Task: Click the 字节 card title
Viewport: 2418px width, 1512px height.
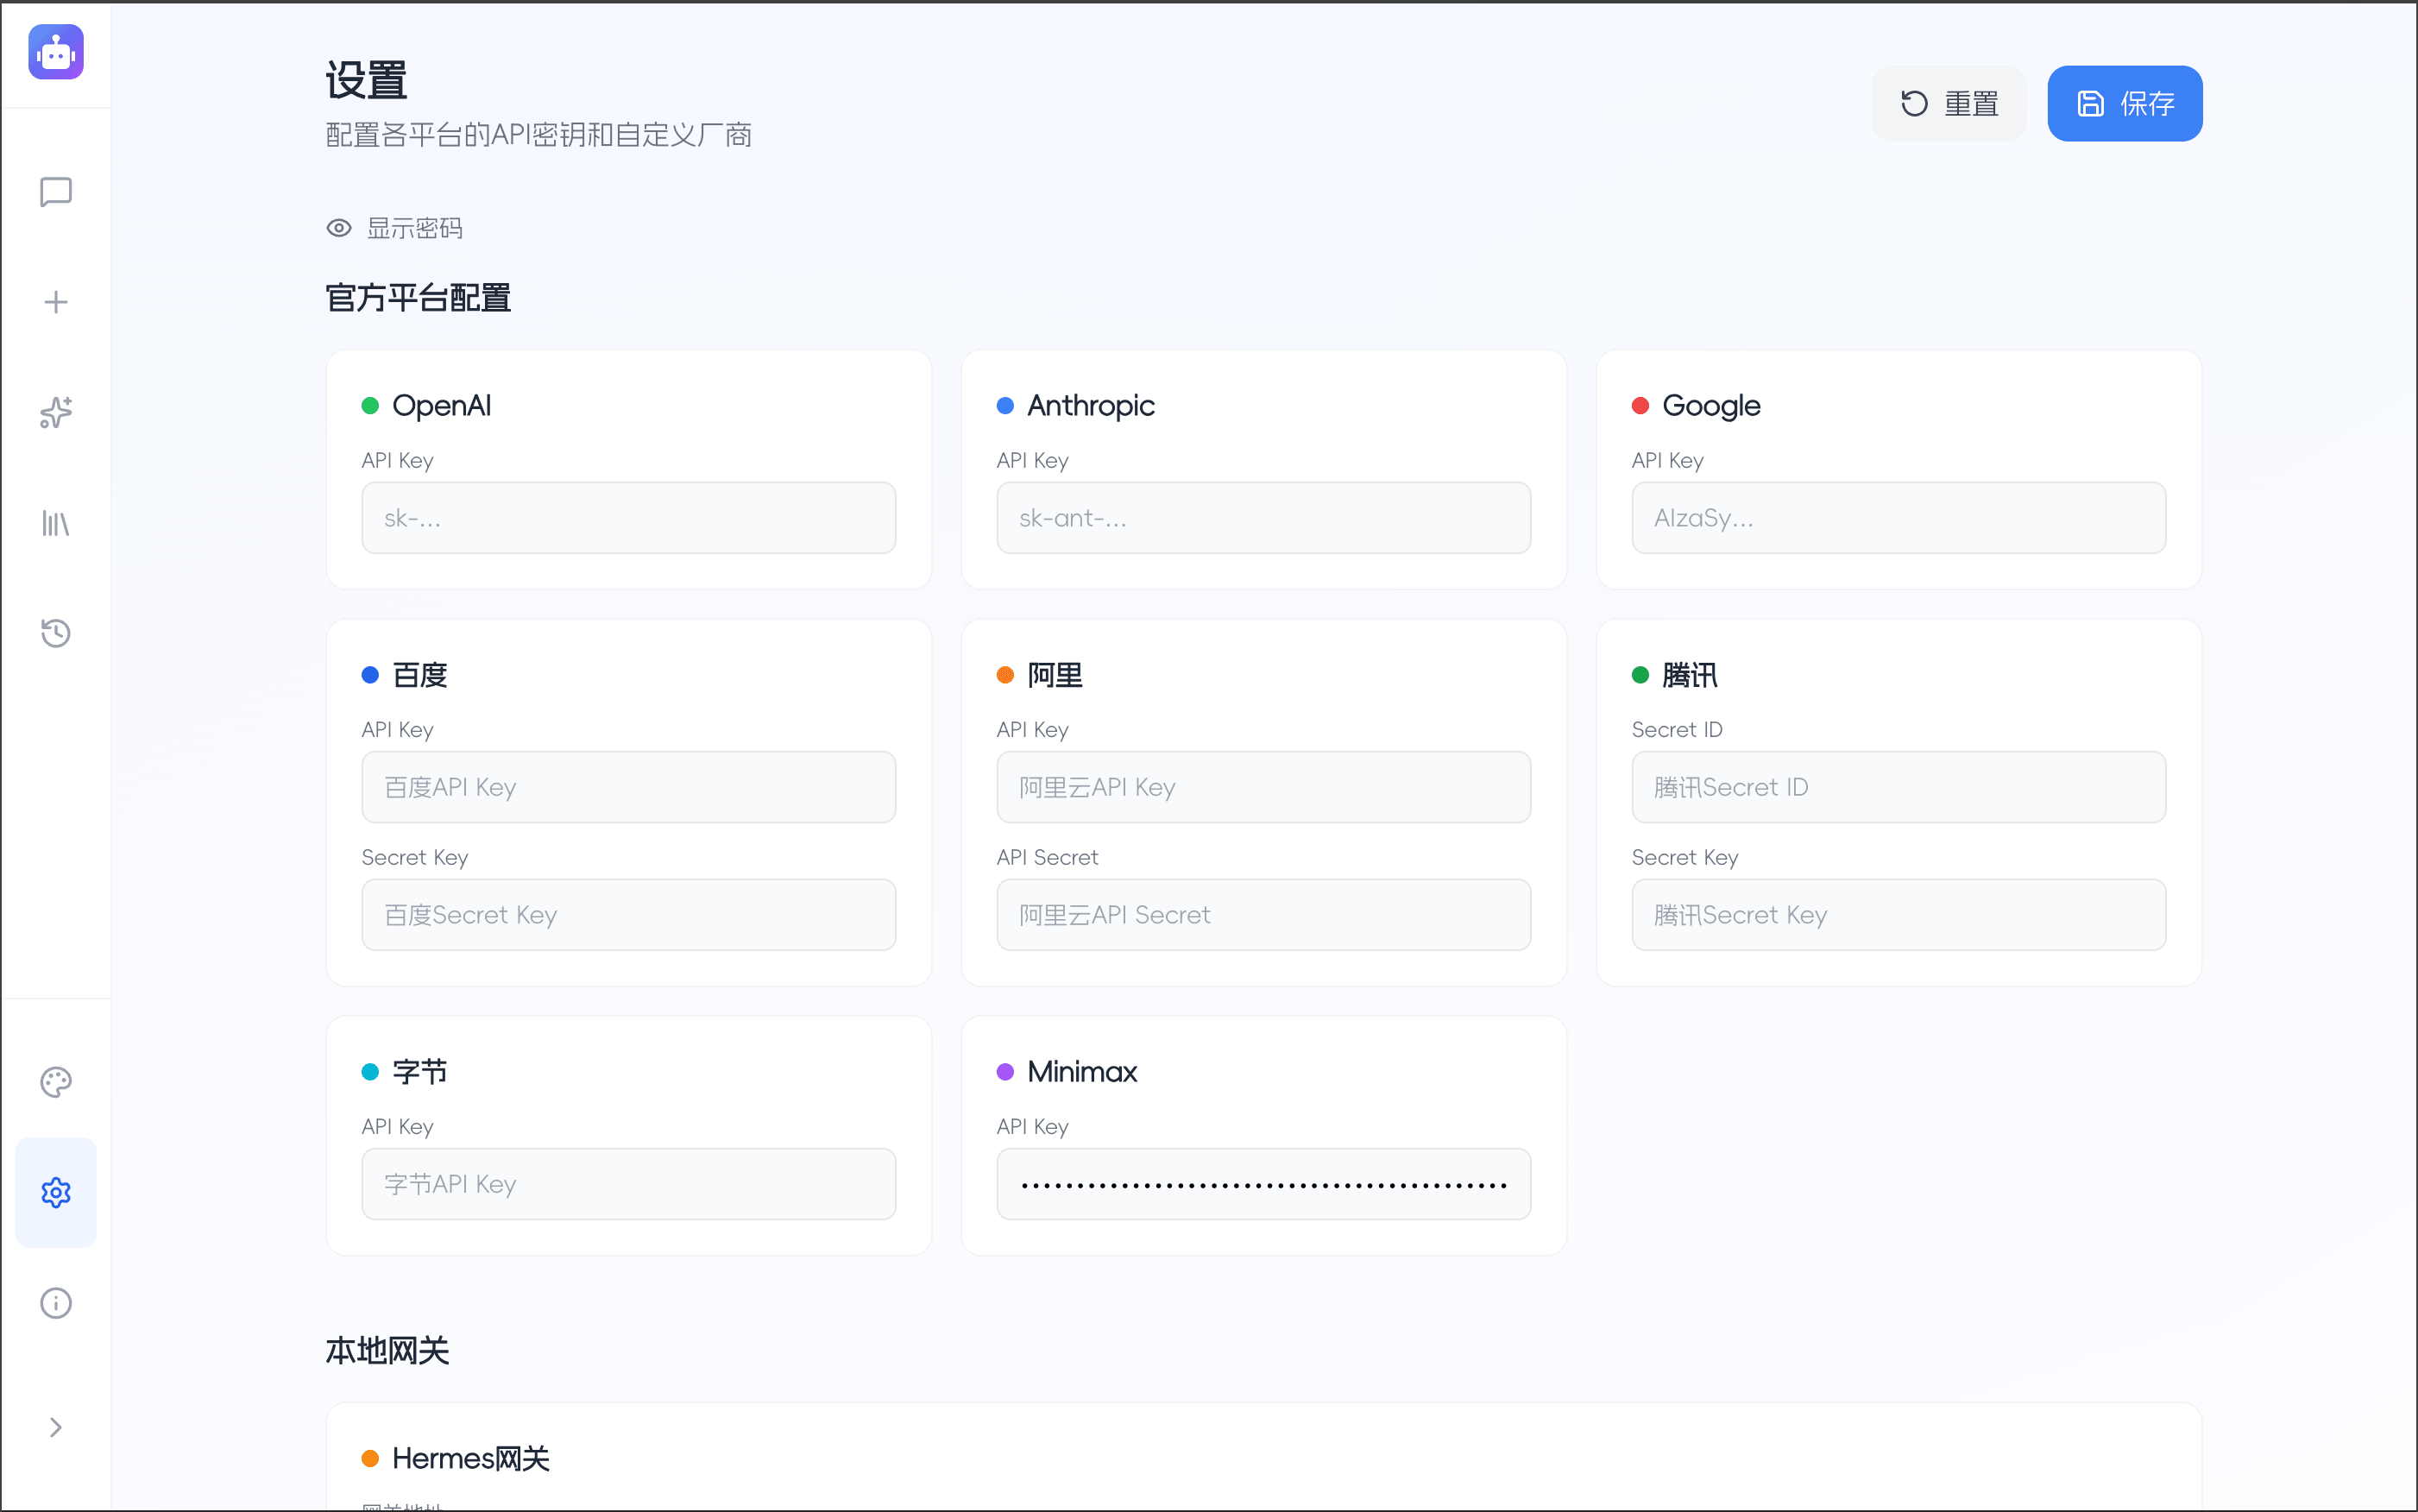Action: [x=420, y=1072]
